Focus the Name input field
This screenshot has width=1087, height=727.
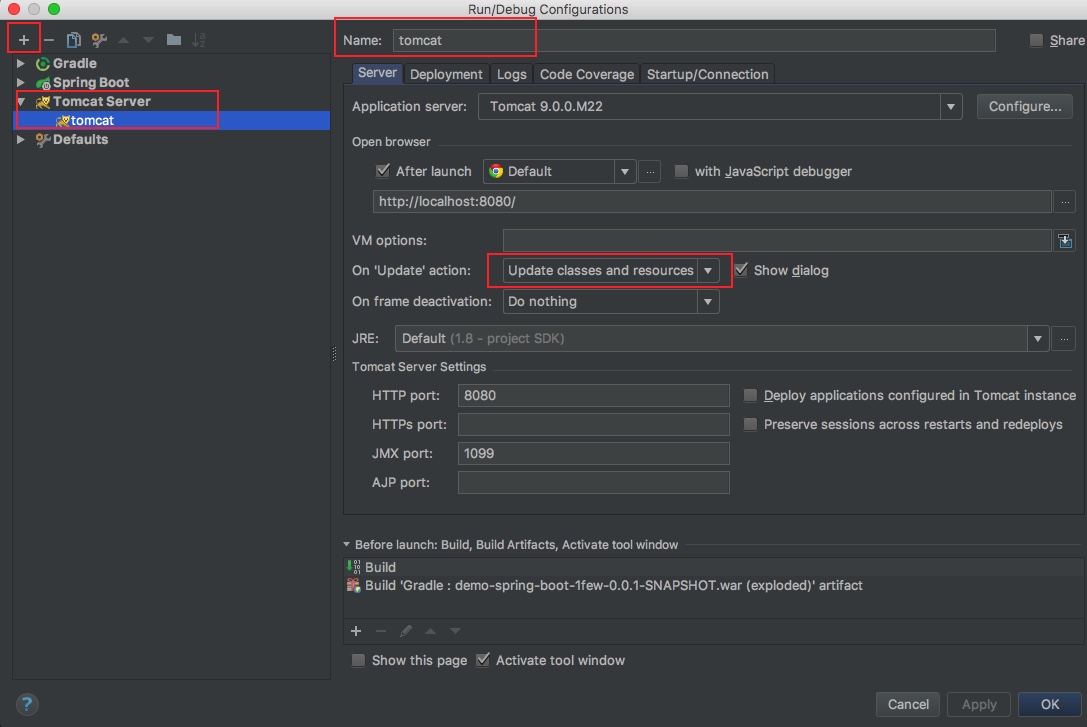click(x=694, y=40)
